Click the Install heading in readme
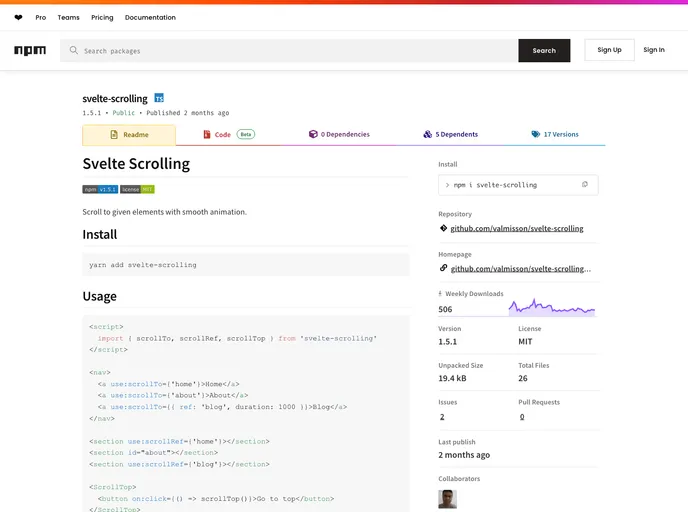 click(x=100, y=234)
